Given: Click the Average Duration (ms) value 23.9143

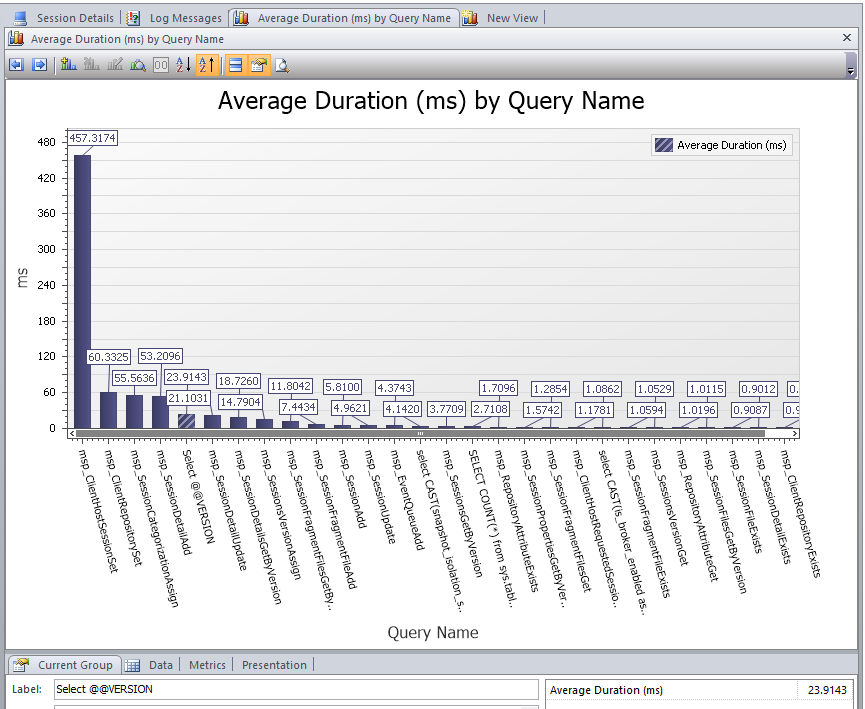Looking at the screenshot, I should [x=827, y=690].
